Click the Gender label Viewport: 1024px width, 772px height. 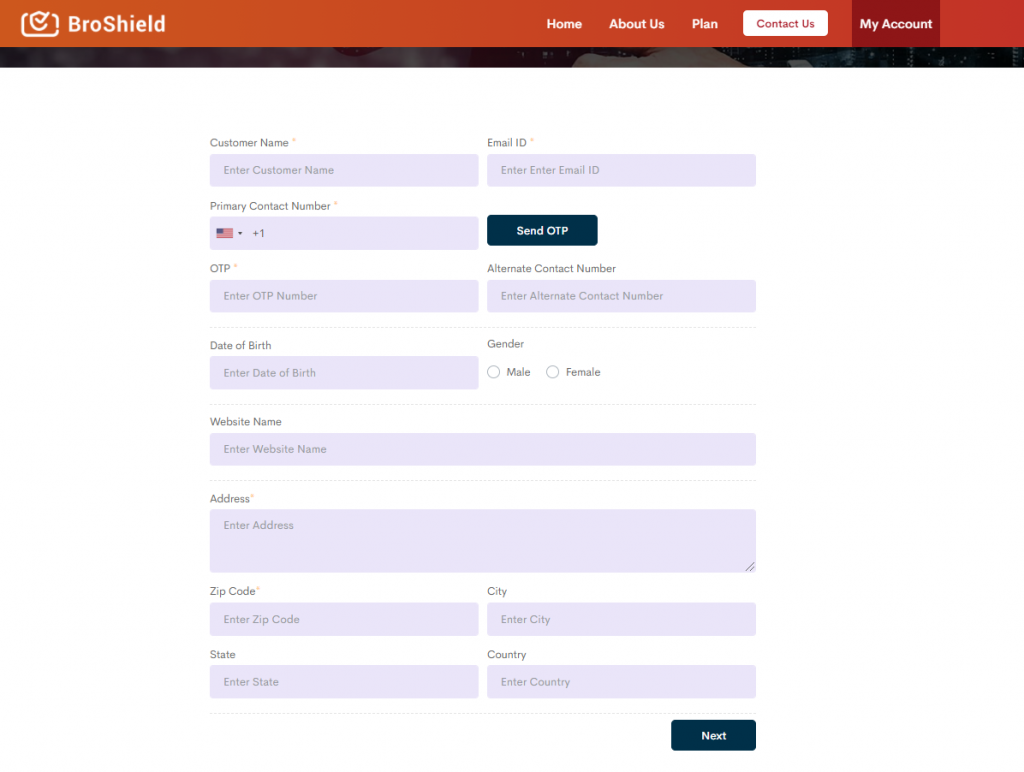tap(505, 344)
